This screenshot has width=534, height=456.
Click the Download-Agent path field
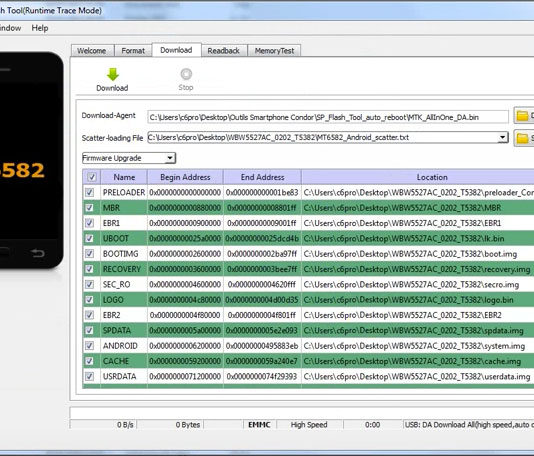pyautogui.click(x=328, y=117)
